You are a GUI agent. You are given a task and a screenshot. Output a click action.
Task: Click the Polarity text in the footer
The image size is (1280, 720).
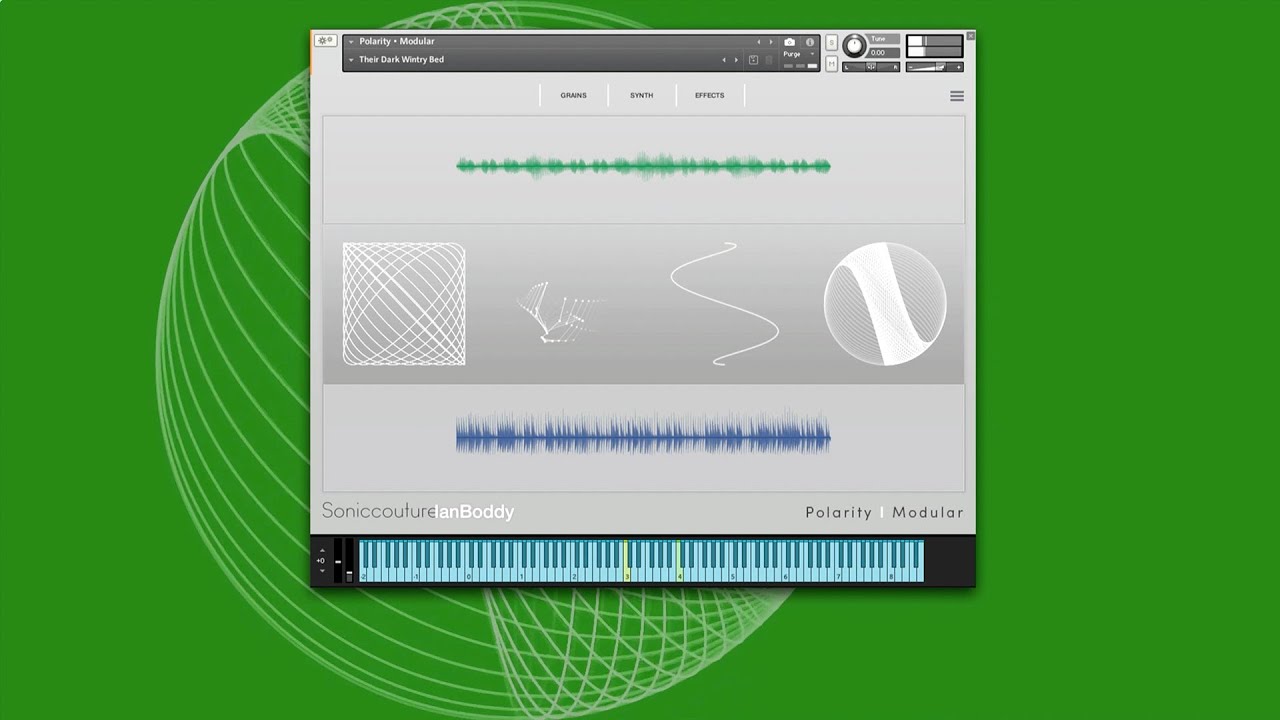click(839, 512)
